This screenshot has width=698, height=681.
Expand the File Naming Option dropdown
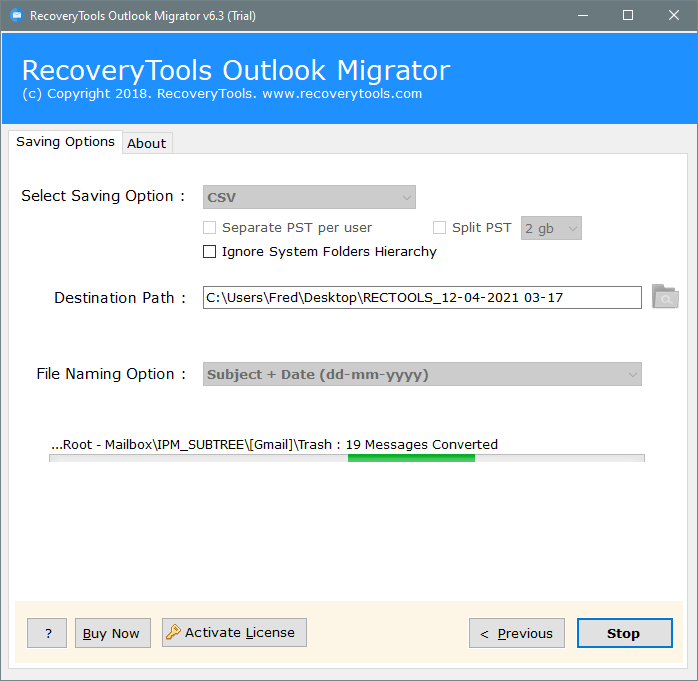pos(422,374)
